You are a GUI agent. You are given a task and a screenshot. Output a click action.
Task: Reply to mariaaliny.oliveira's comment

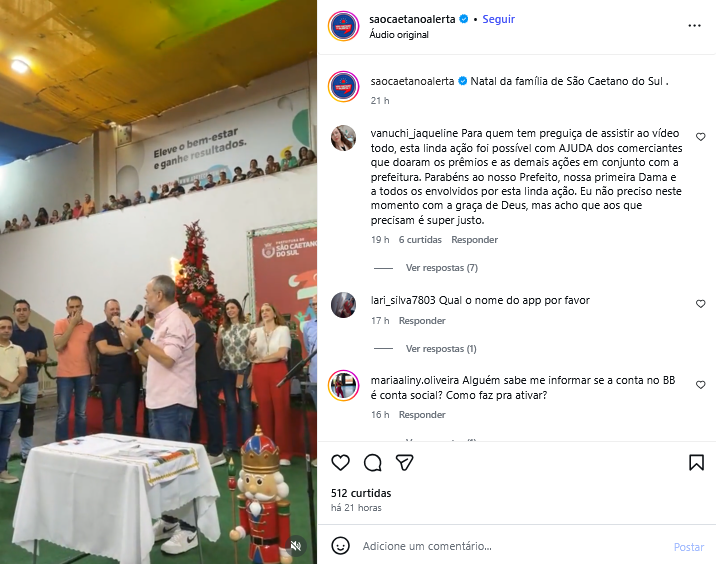point(422,415)
